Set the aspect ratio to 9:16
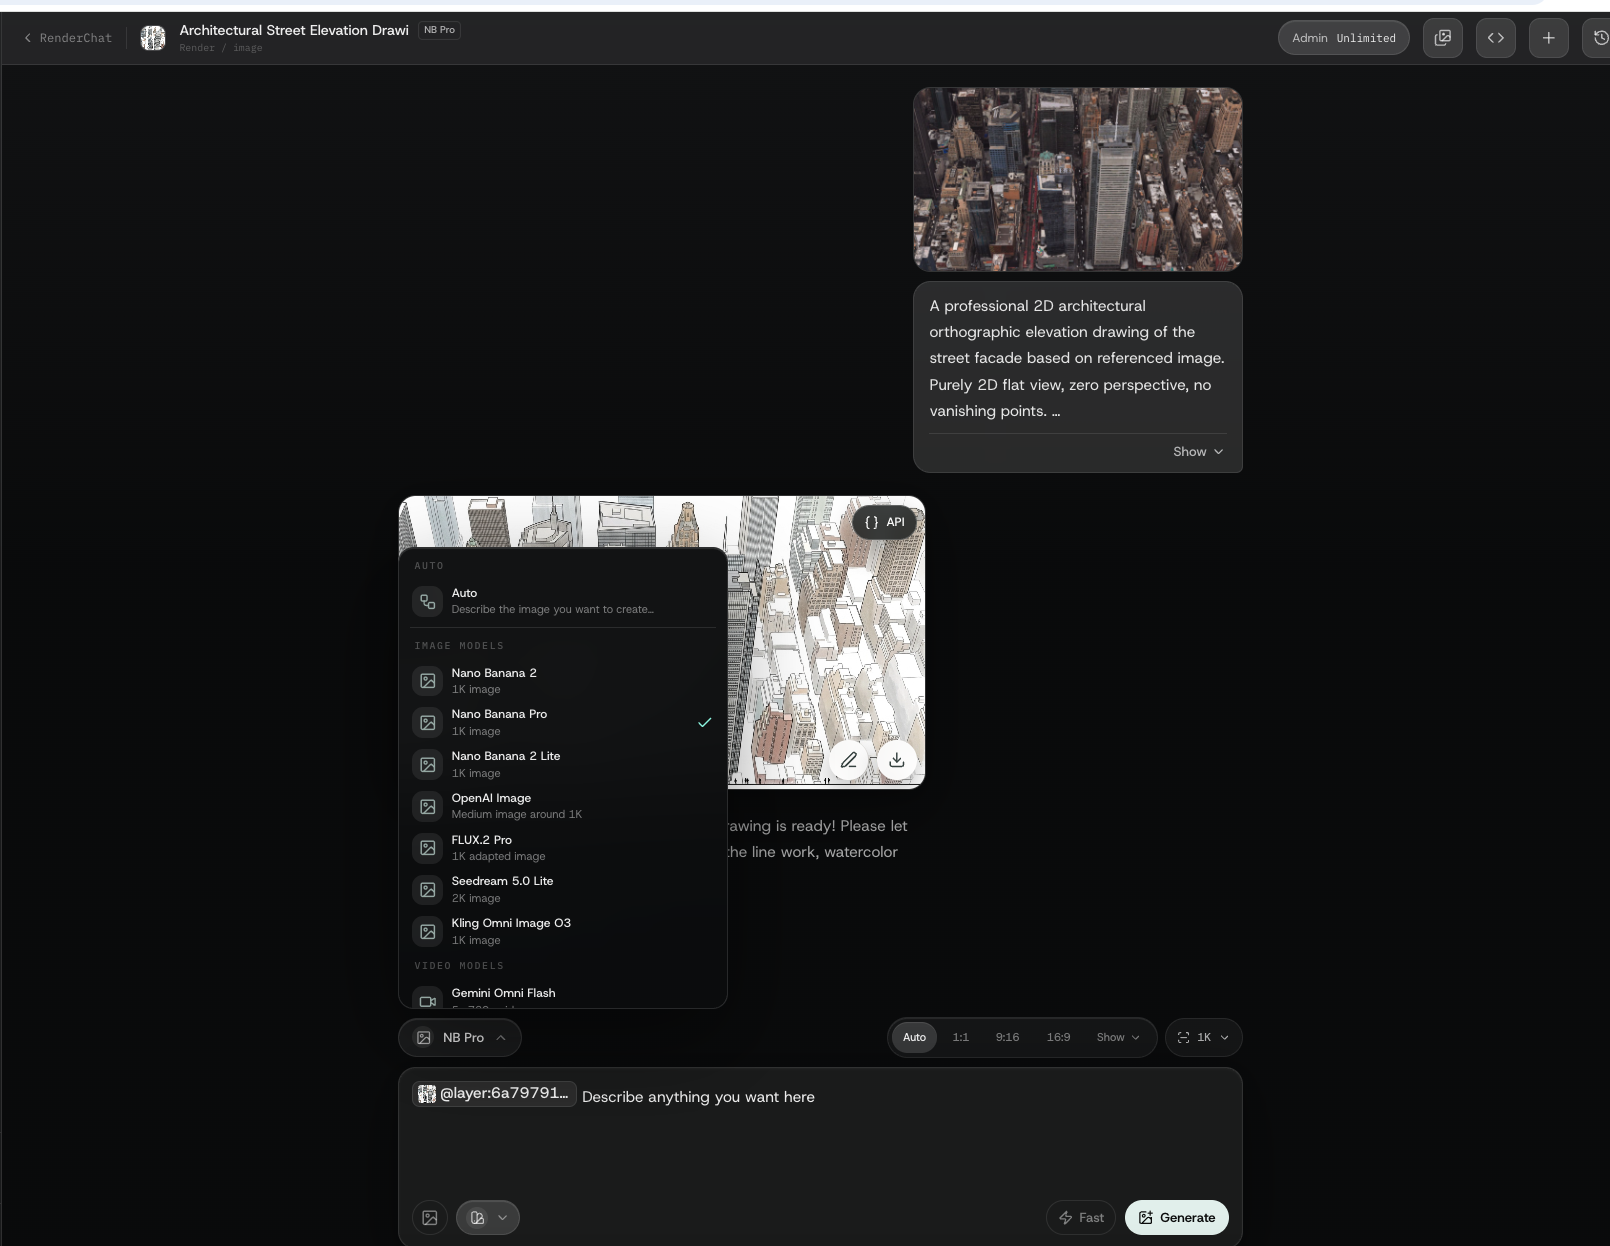The height and width of the screenshot is (1246, 1610). (x=1007, y=1038)
